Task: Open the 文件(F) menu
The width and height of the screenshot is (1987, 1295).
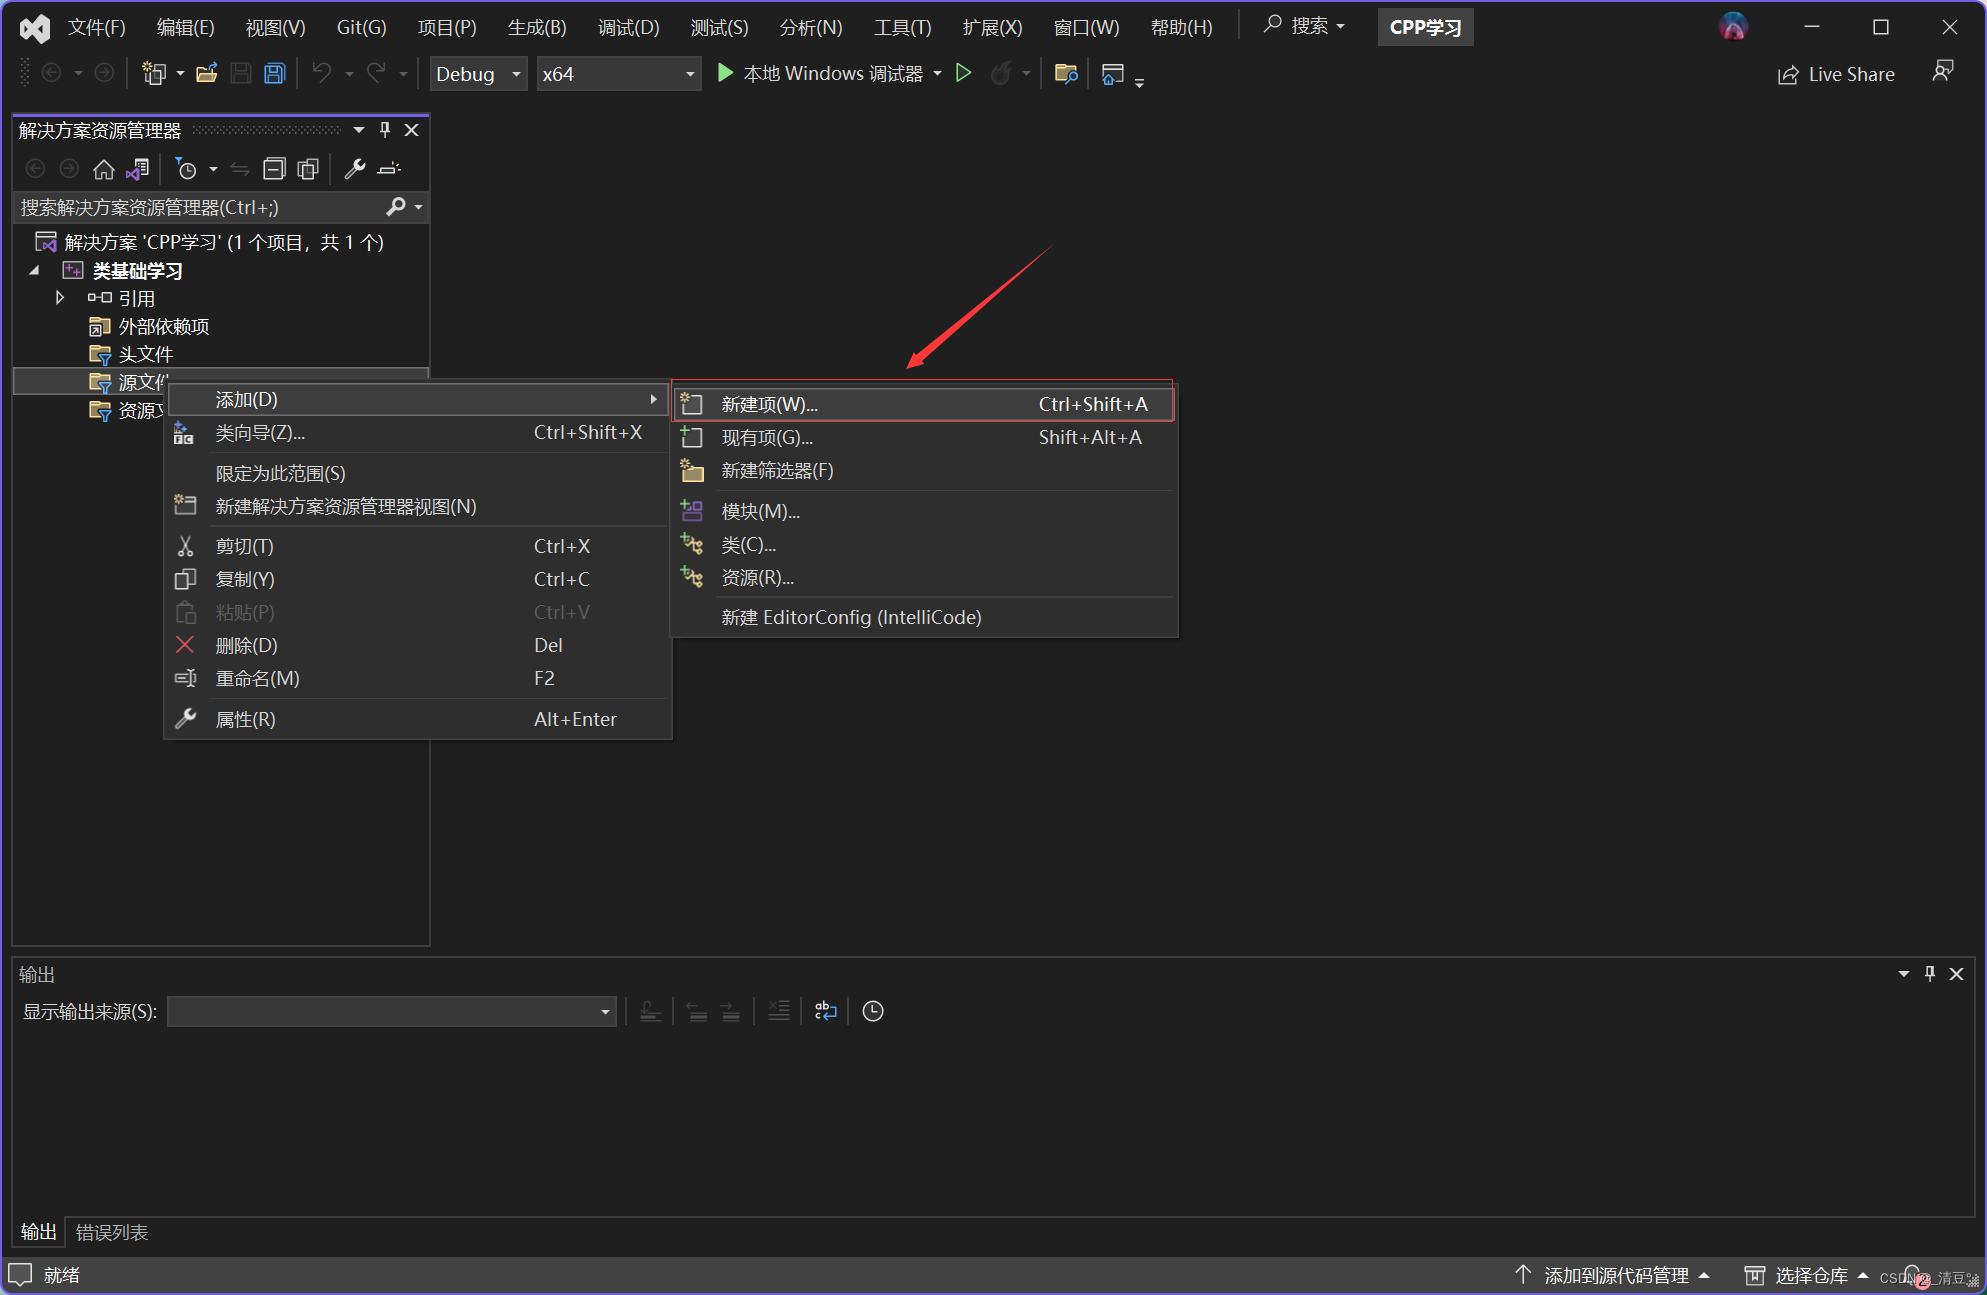Action: [96, 27]
